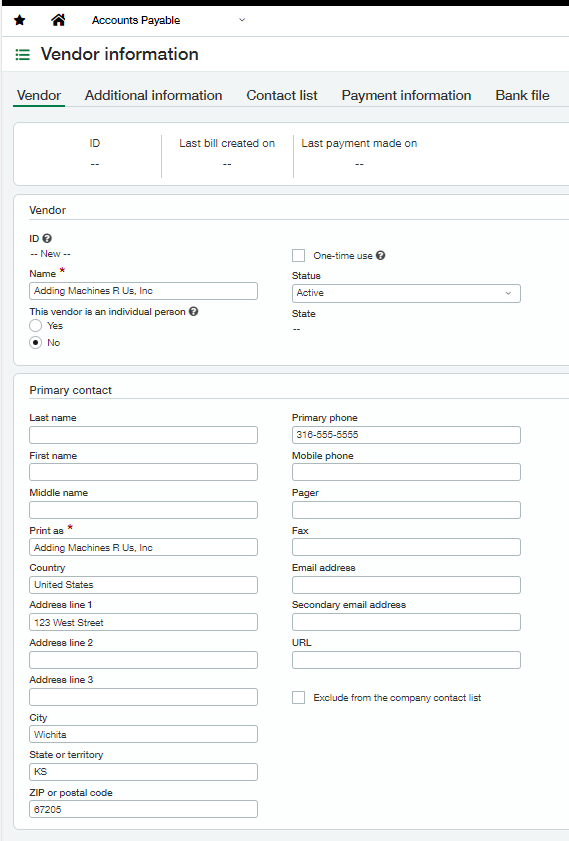Open the Additional information tab

[153, 95]
